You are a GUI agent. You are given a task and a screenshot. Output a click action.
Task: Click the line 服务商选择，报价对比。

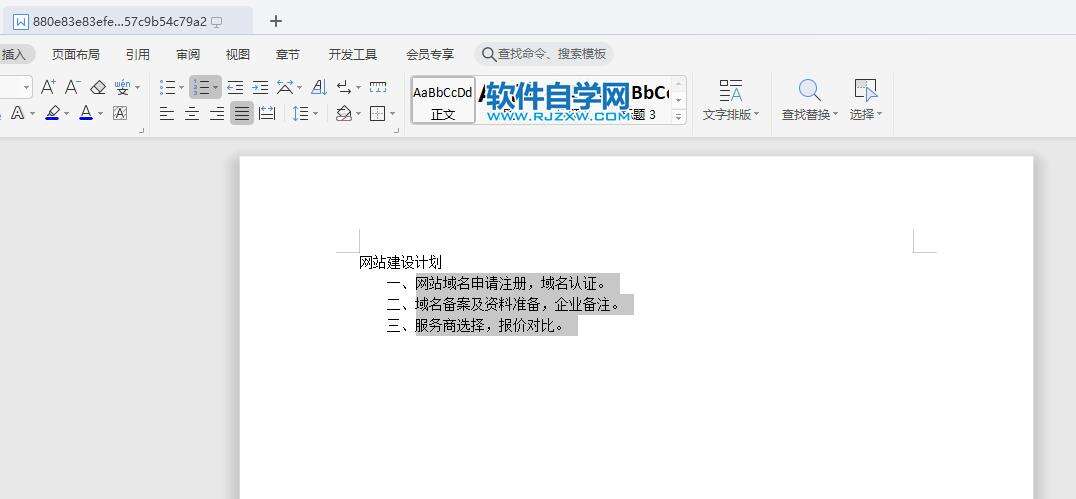pos(491,325)
